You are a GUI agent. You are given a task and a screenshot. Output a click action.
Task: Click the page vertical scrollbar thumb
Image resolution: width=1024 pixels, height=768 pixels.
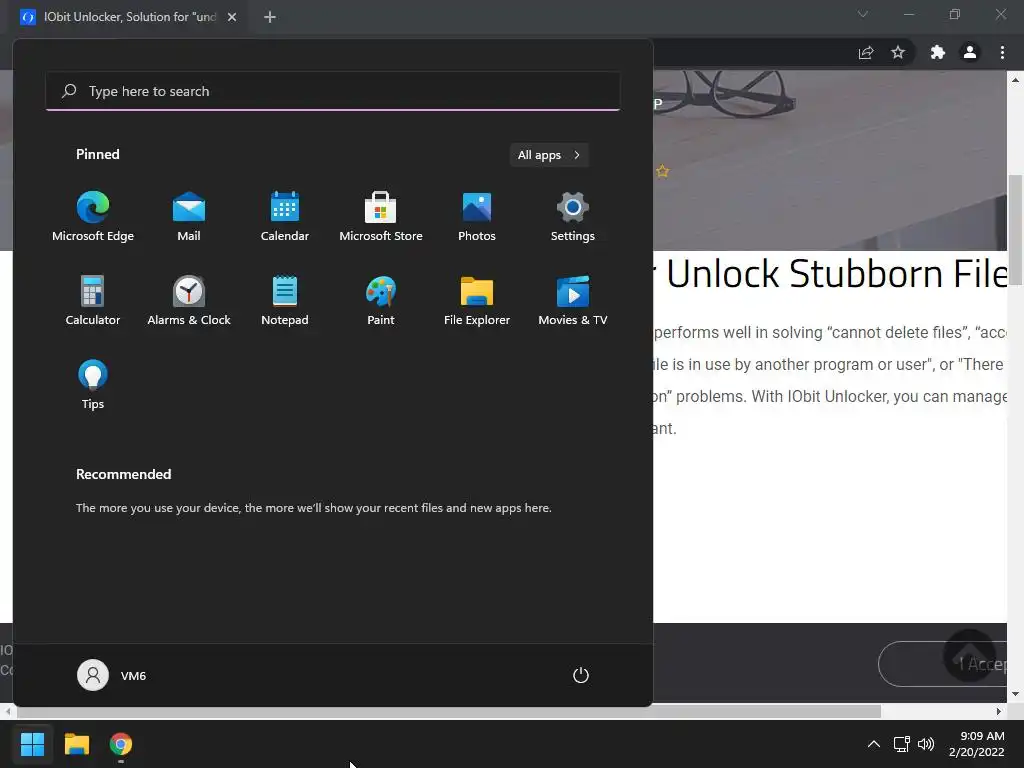(x=1016, y=230)
